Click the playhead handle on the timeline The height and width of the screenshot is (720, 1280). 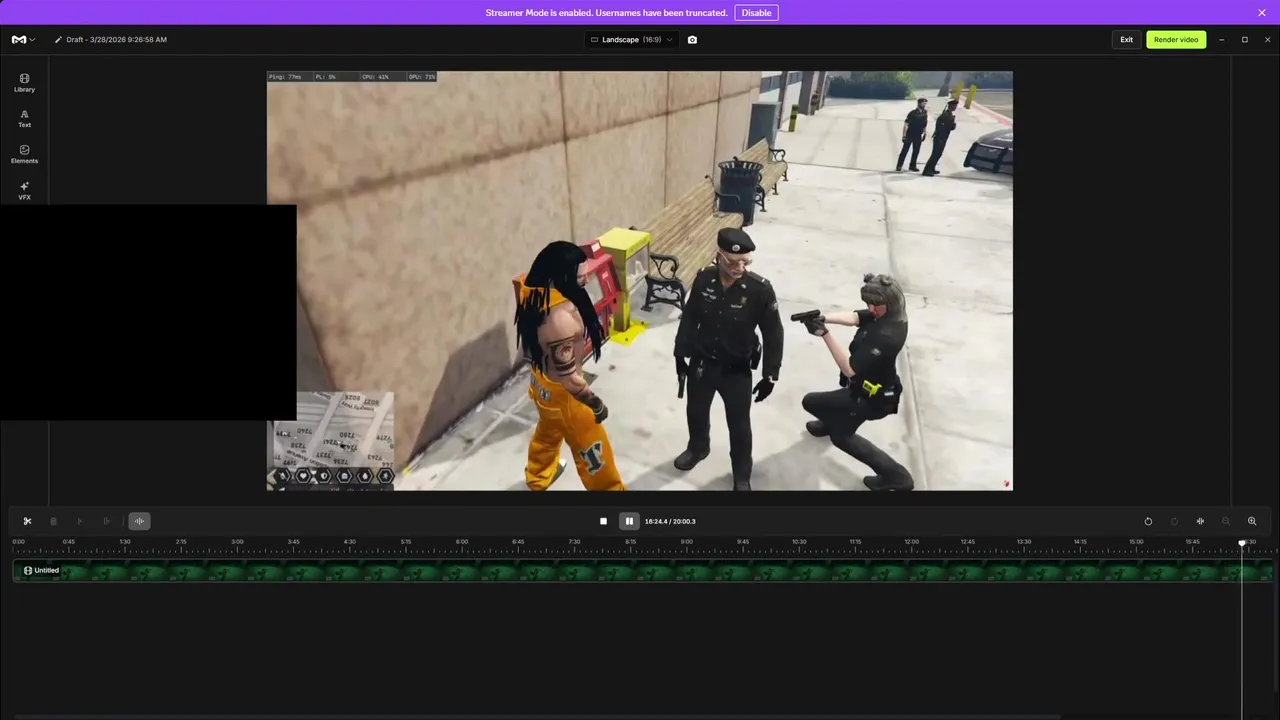point(1242,543)
